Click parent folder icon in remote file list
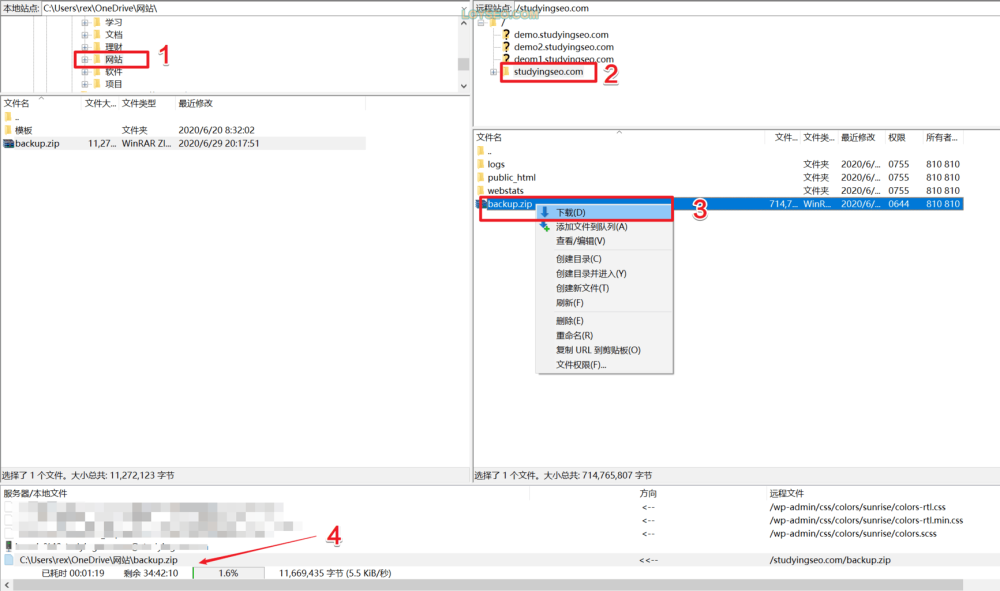This screenshot has height=591, width=1000. (481, 151)
